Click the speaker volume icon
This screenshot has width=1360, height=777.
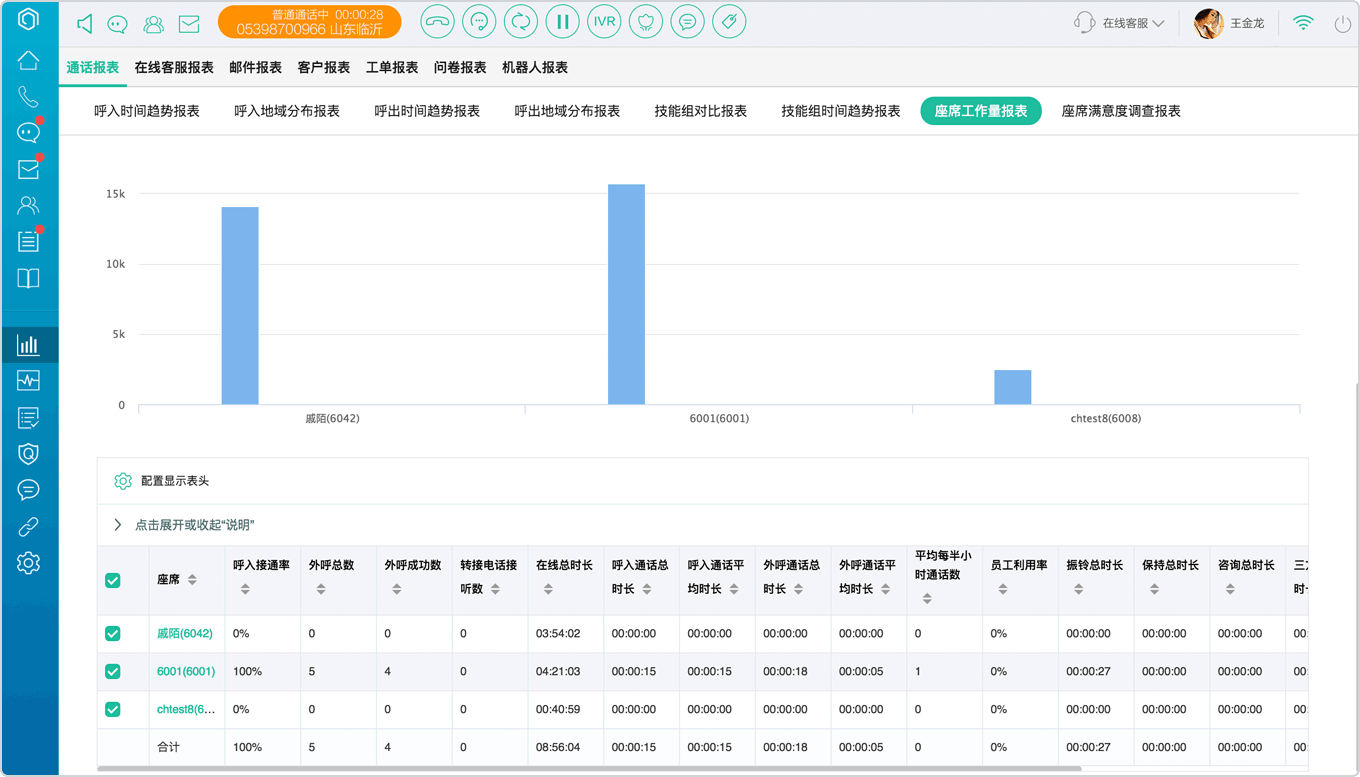point(85,23)
